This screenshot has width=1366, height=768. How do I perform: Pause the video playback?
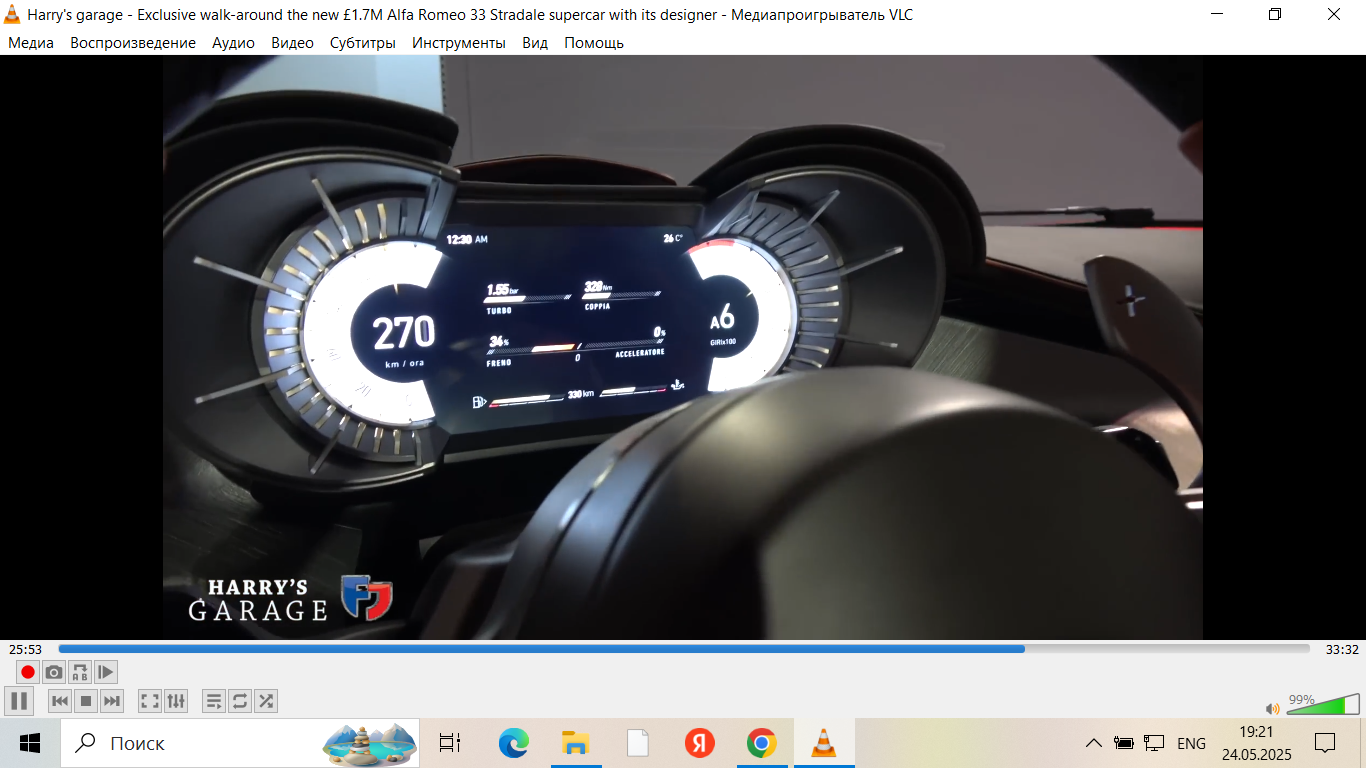tap(18, 701)
